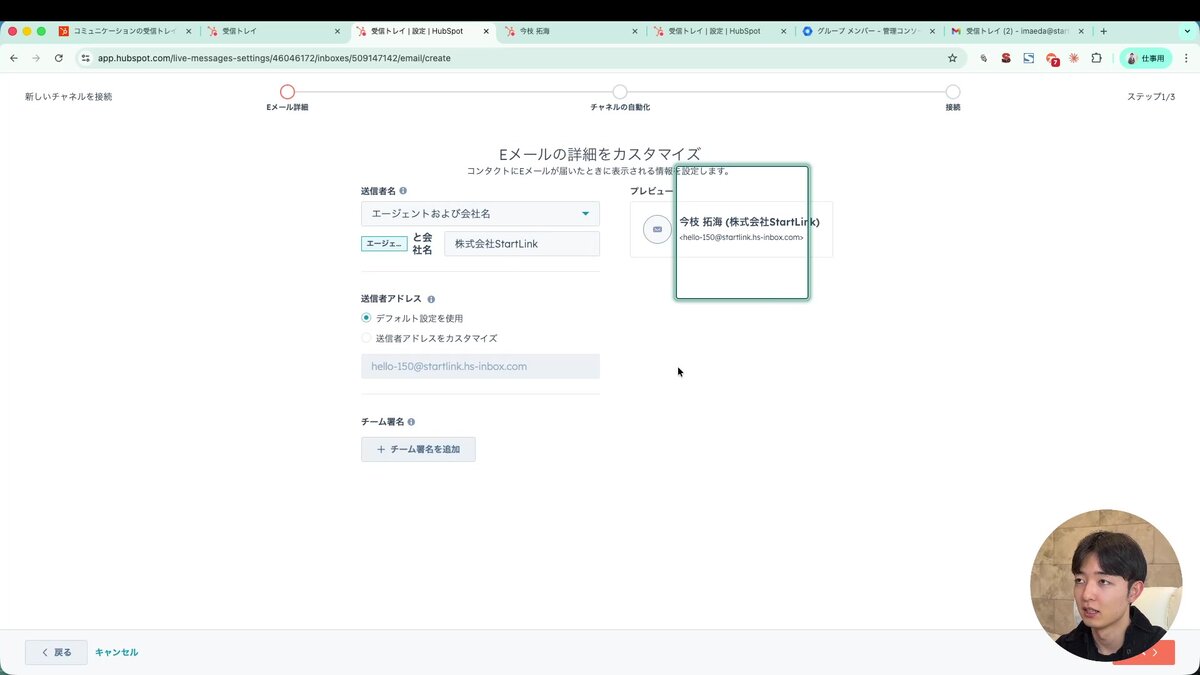Click inside the 株式会社StartLink company name field
Viewport: 1200px width, 675px height.
point(520,243)
